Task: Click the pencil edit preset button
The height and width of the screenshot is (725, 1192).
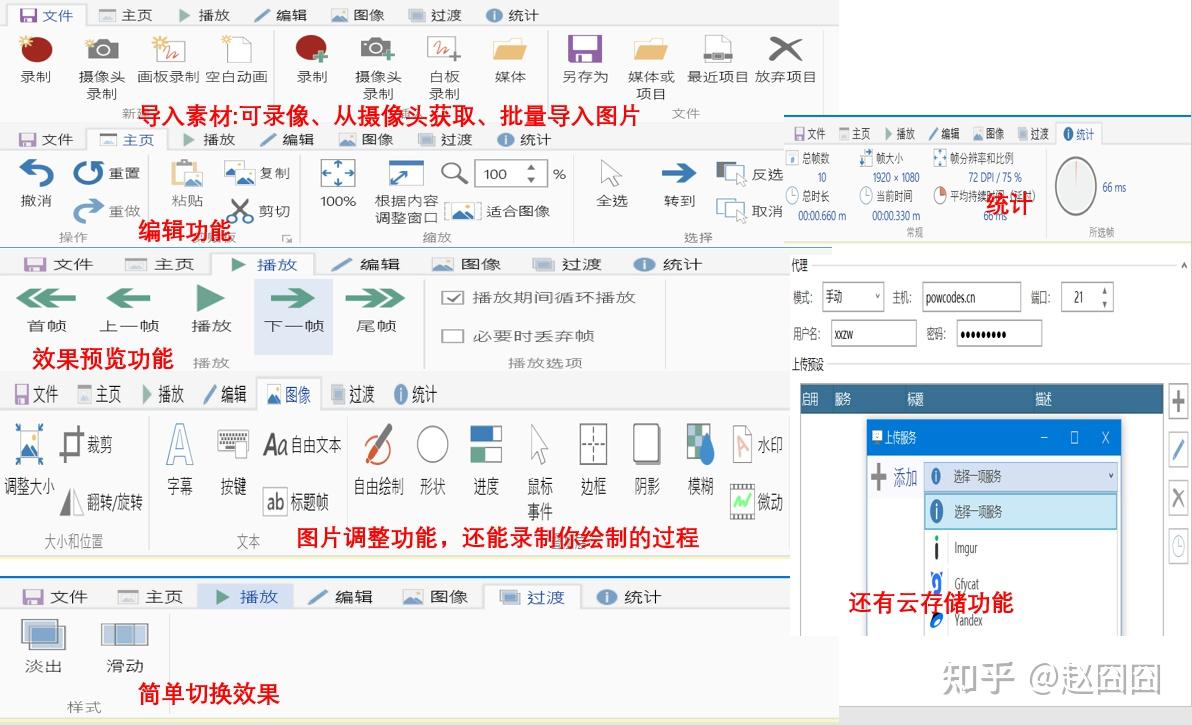Action: pos(1178,451)
